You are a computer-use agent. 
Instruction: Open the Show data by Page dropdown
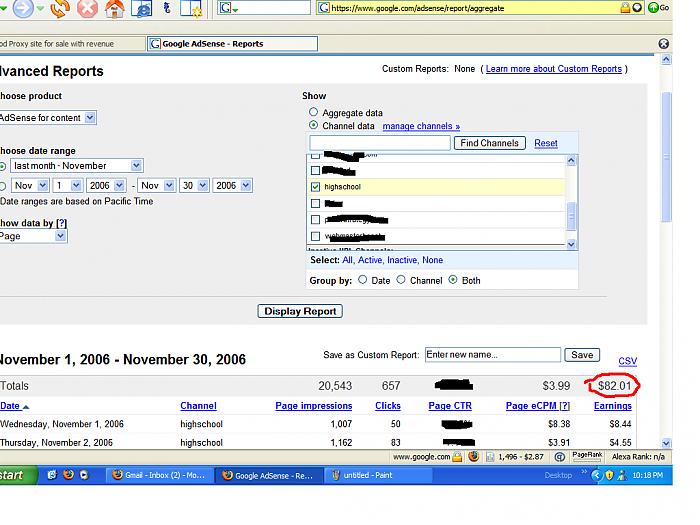coord(33,236)
